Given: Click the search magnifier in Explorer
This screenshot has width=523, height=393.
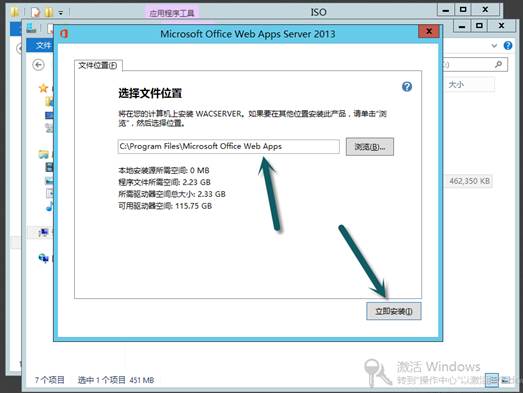Looking at the screenshot, I should tap(498, 64).
